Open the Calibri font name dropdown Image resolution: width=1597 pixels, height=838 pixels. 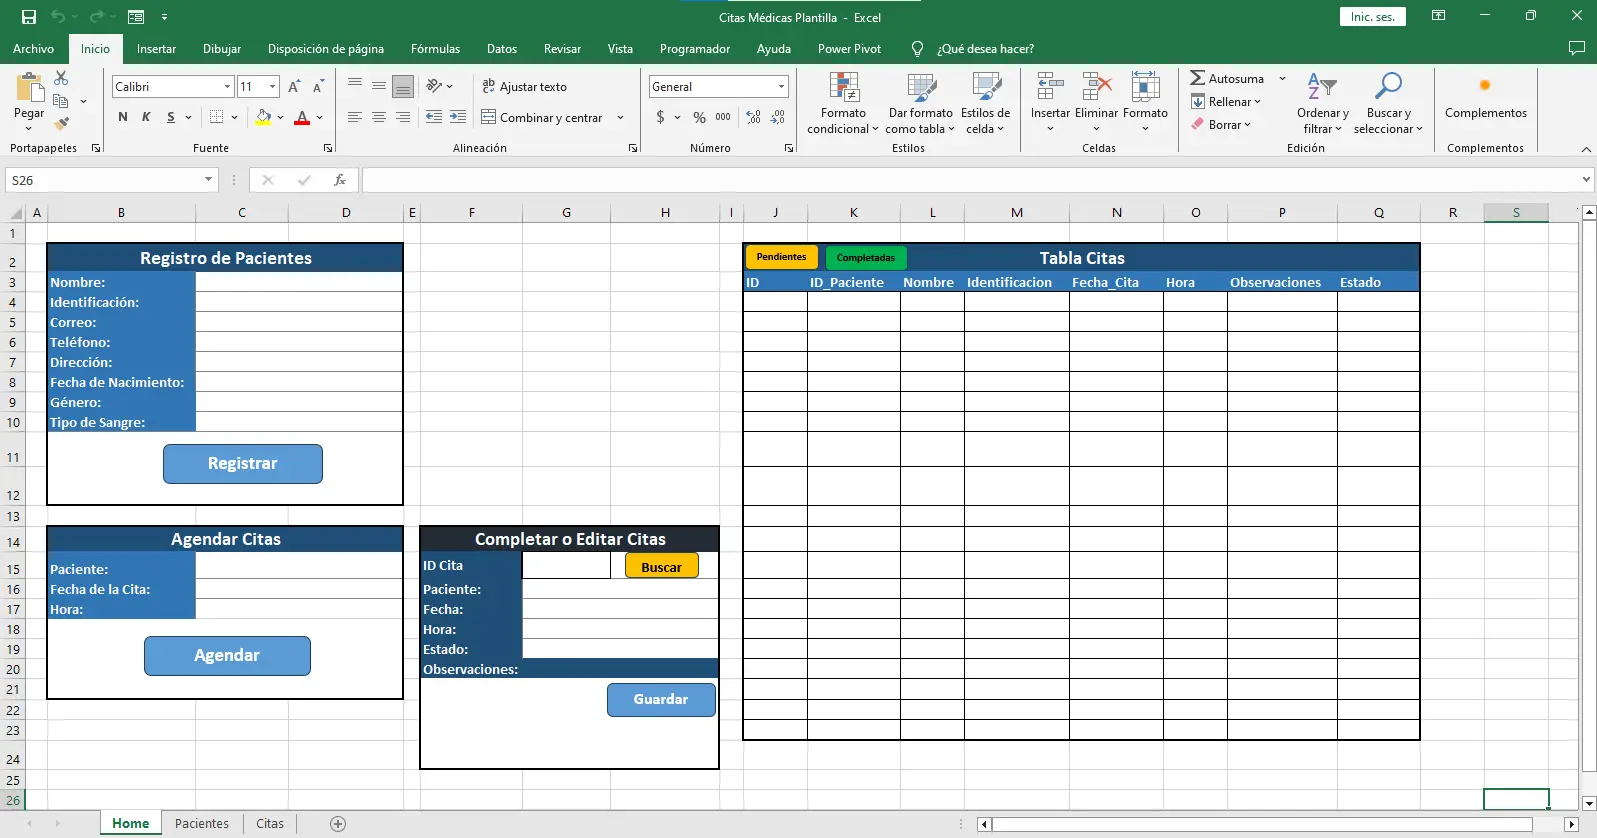coord(228,87)
